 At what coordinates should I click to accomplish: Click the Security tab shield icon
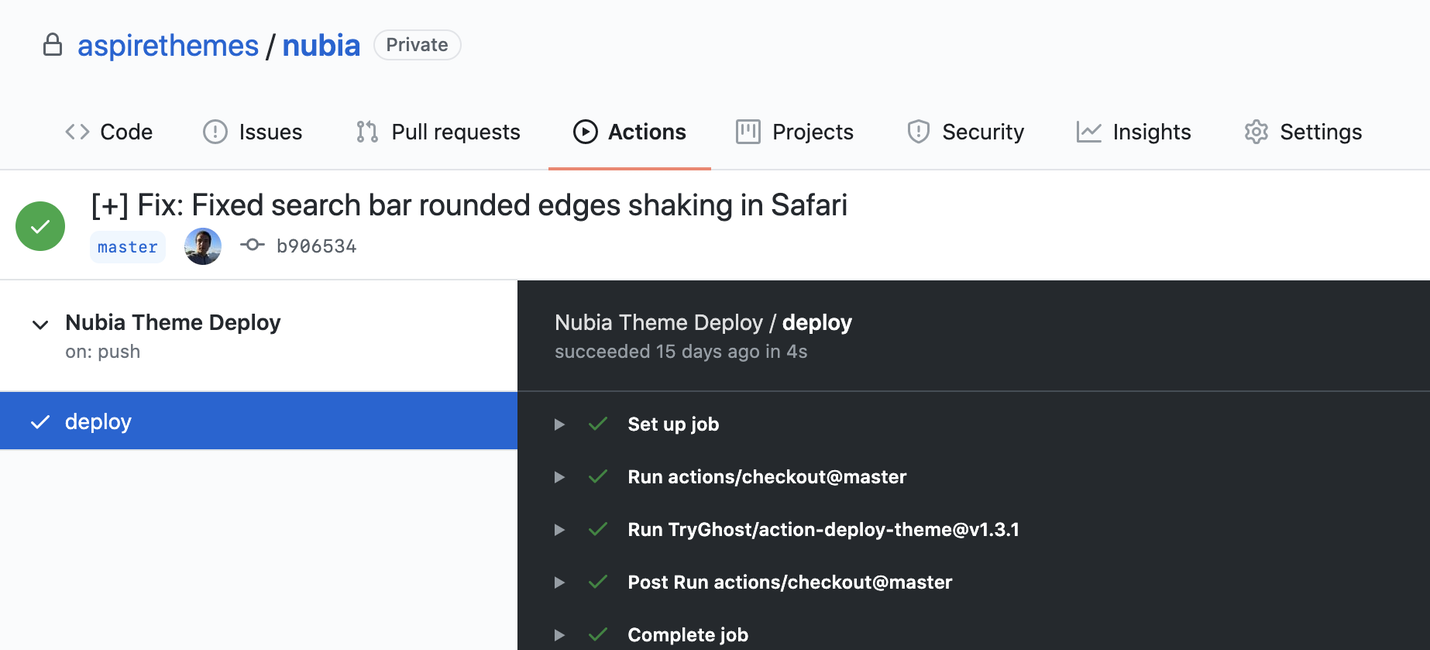point(918,132)
